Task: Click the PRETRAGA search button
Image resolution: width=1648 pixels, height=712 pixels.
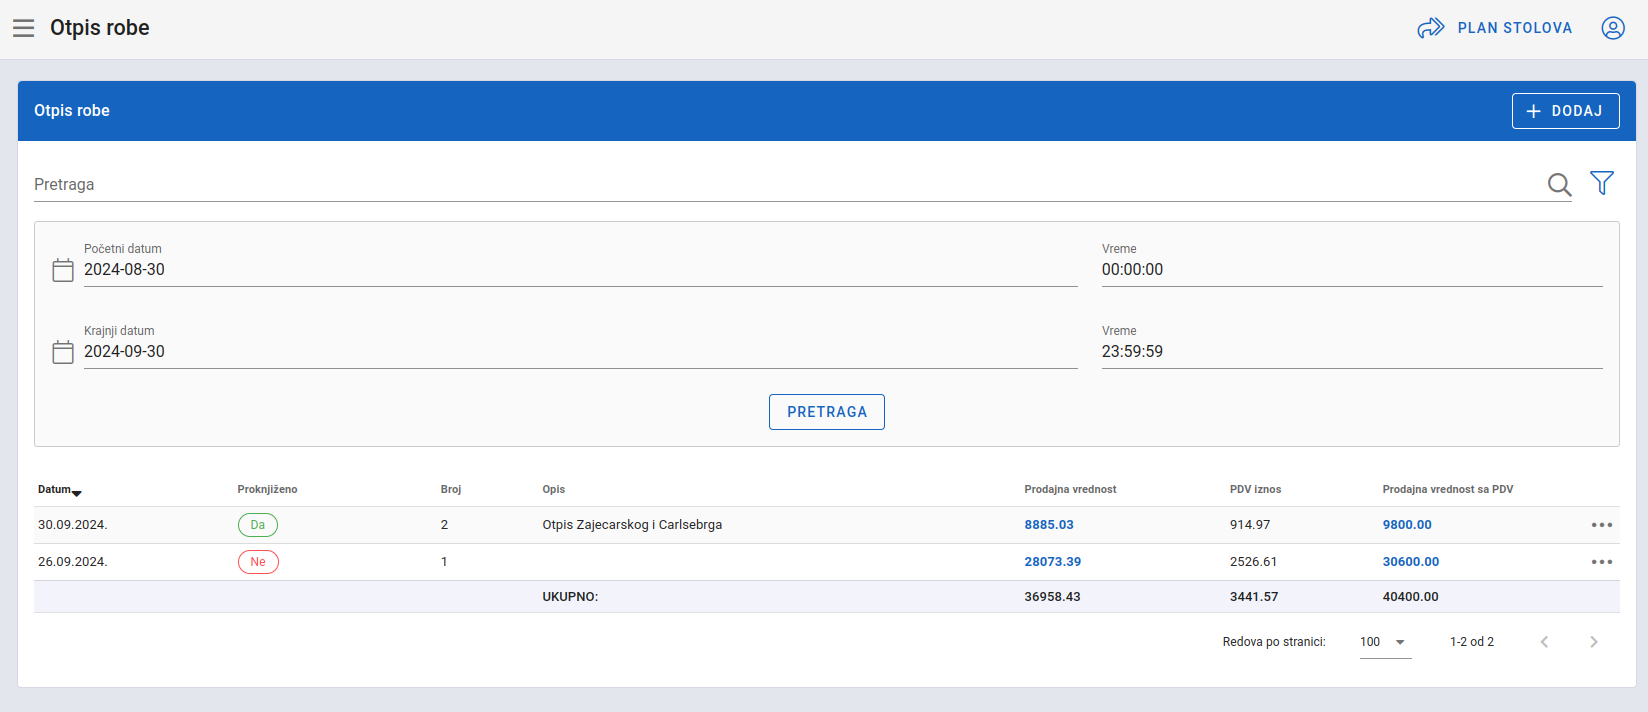Action: 827,412
